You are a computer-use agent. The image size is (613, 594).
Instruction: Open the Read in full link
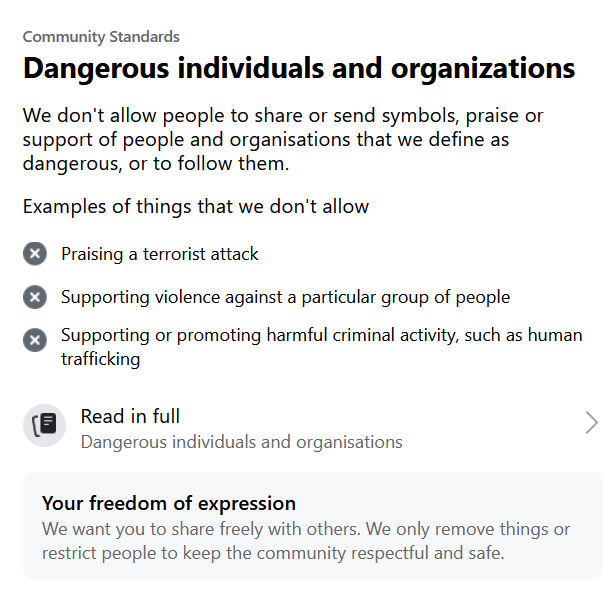130,416
